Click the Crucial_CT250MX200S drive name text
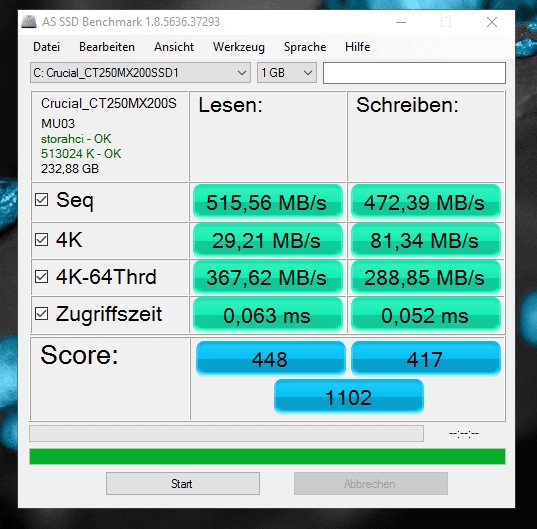537x529 pixels. [109, 103]
